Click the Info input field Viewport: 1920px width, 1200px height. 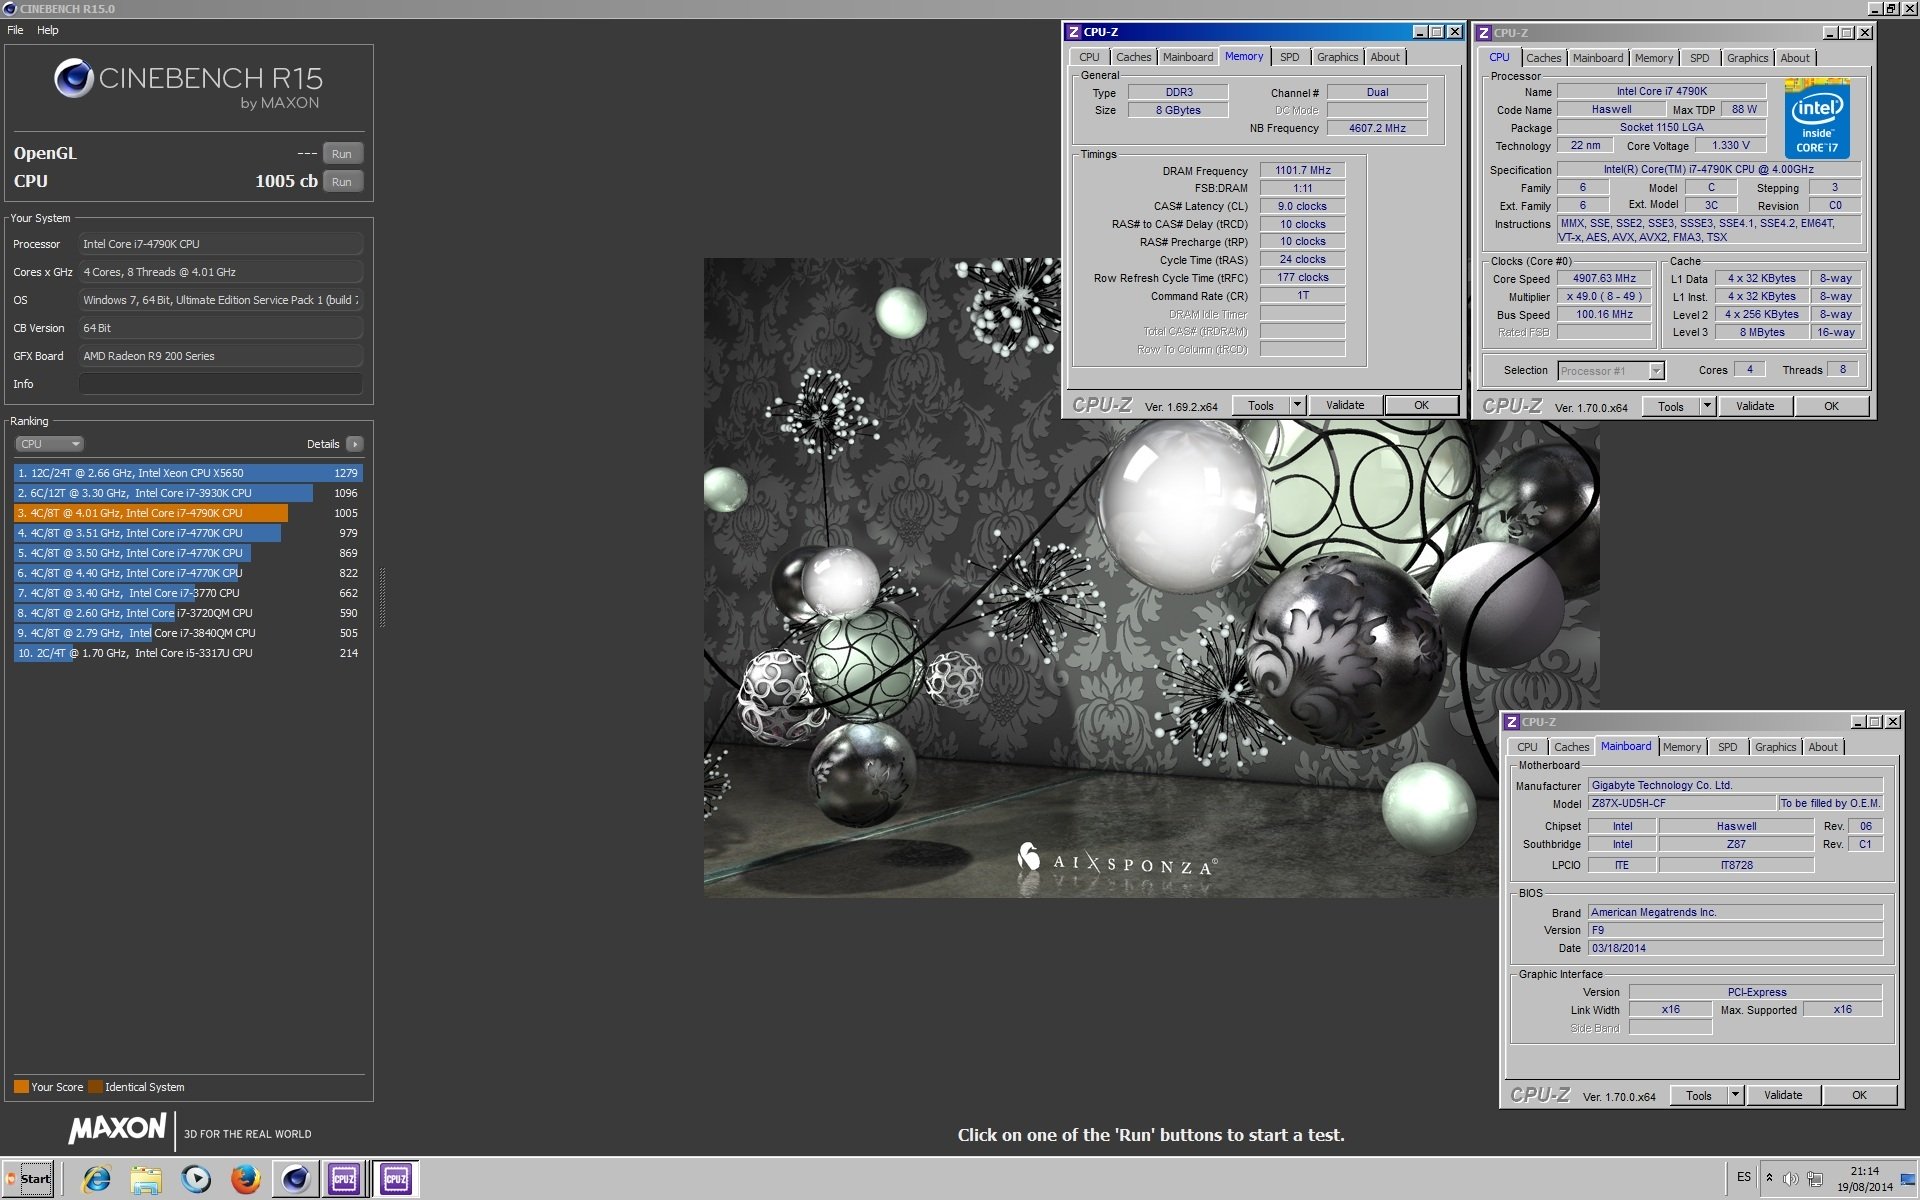pyautogui.click(x=220, y=384)
